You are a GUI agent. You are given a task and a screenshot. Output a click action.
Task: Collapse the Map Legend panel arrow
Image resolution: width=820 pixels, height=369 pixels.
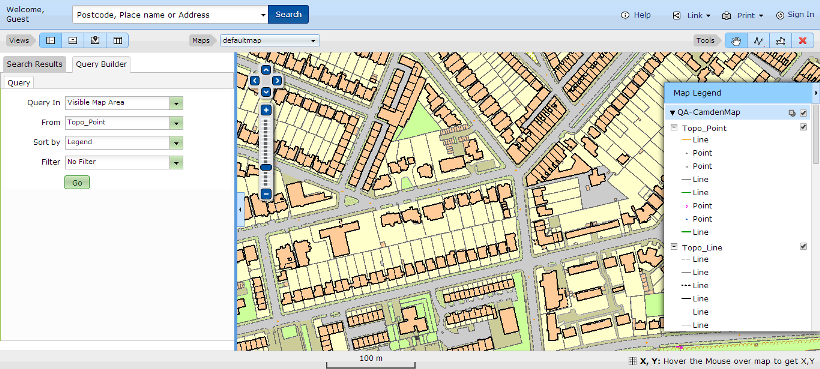tap(816, 93)
